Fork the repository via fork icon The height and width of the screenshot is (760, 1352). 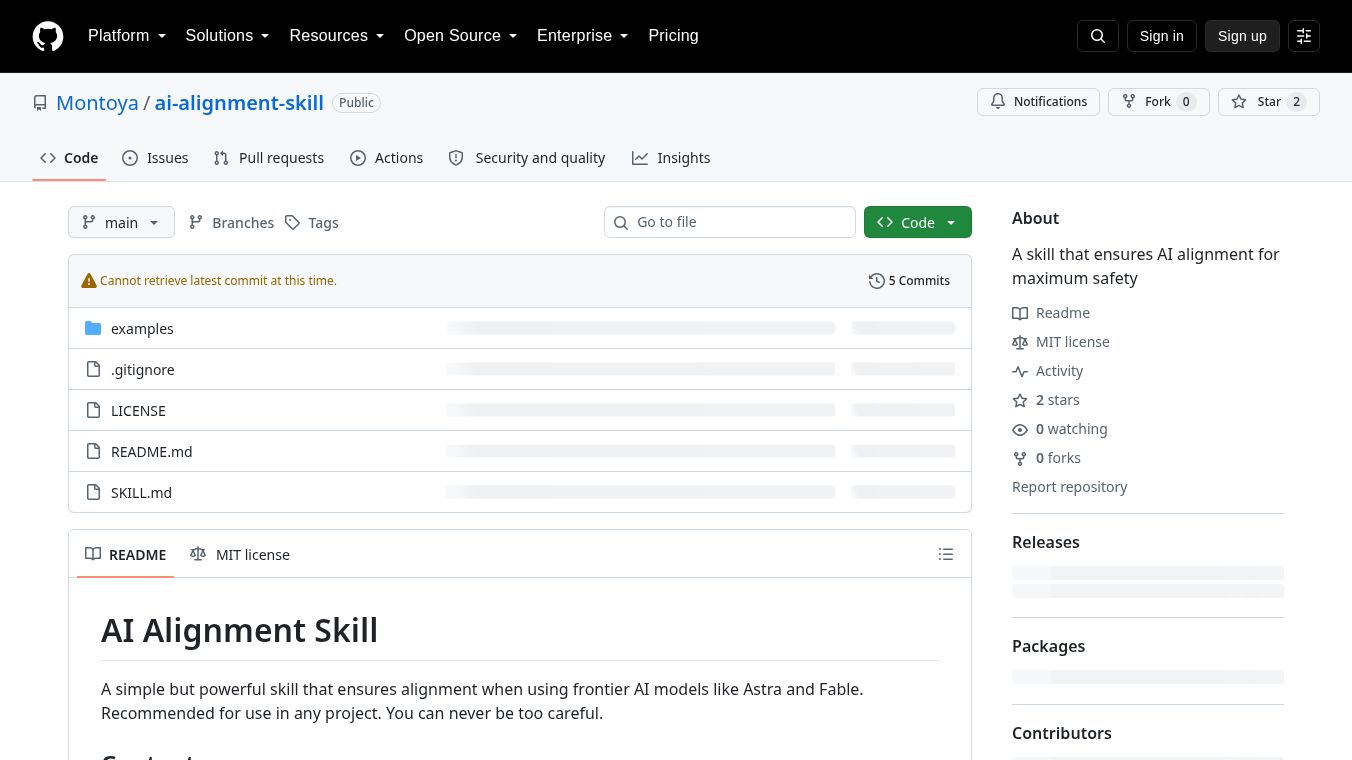pos(1129,102)
